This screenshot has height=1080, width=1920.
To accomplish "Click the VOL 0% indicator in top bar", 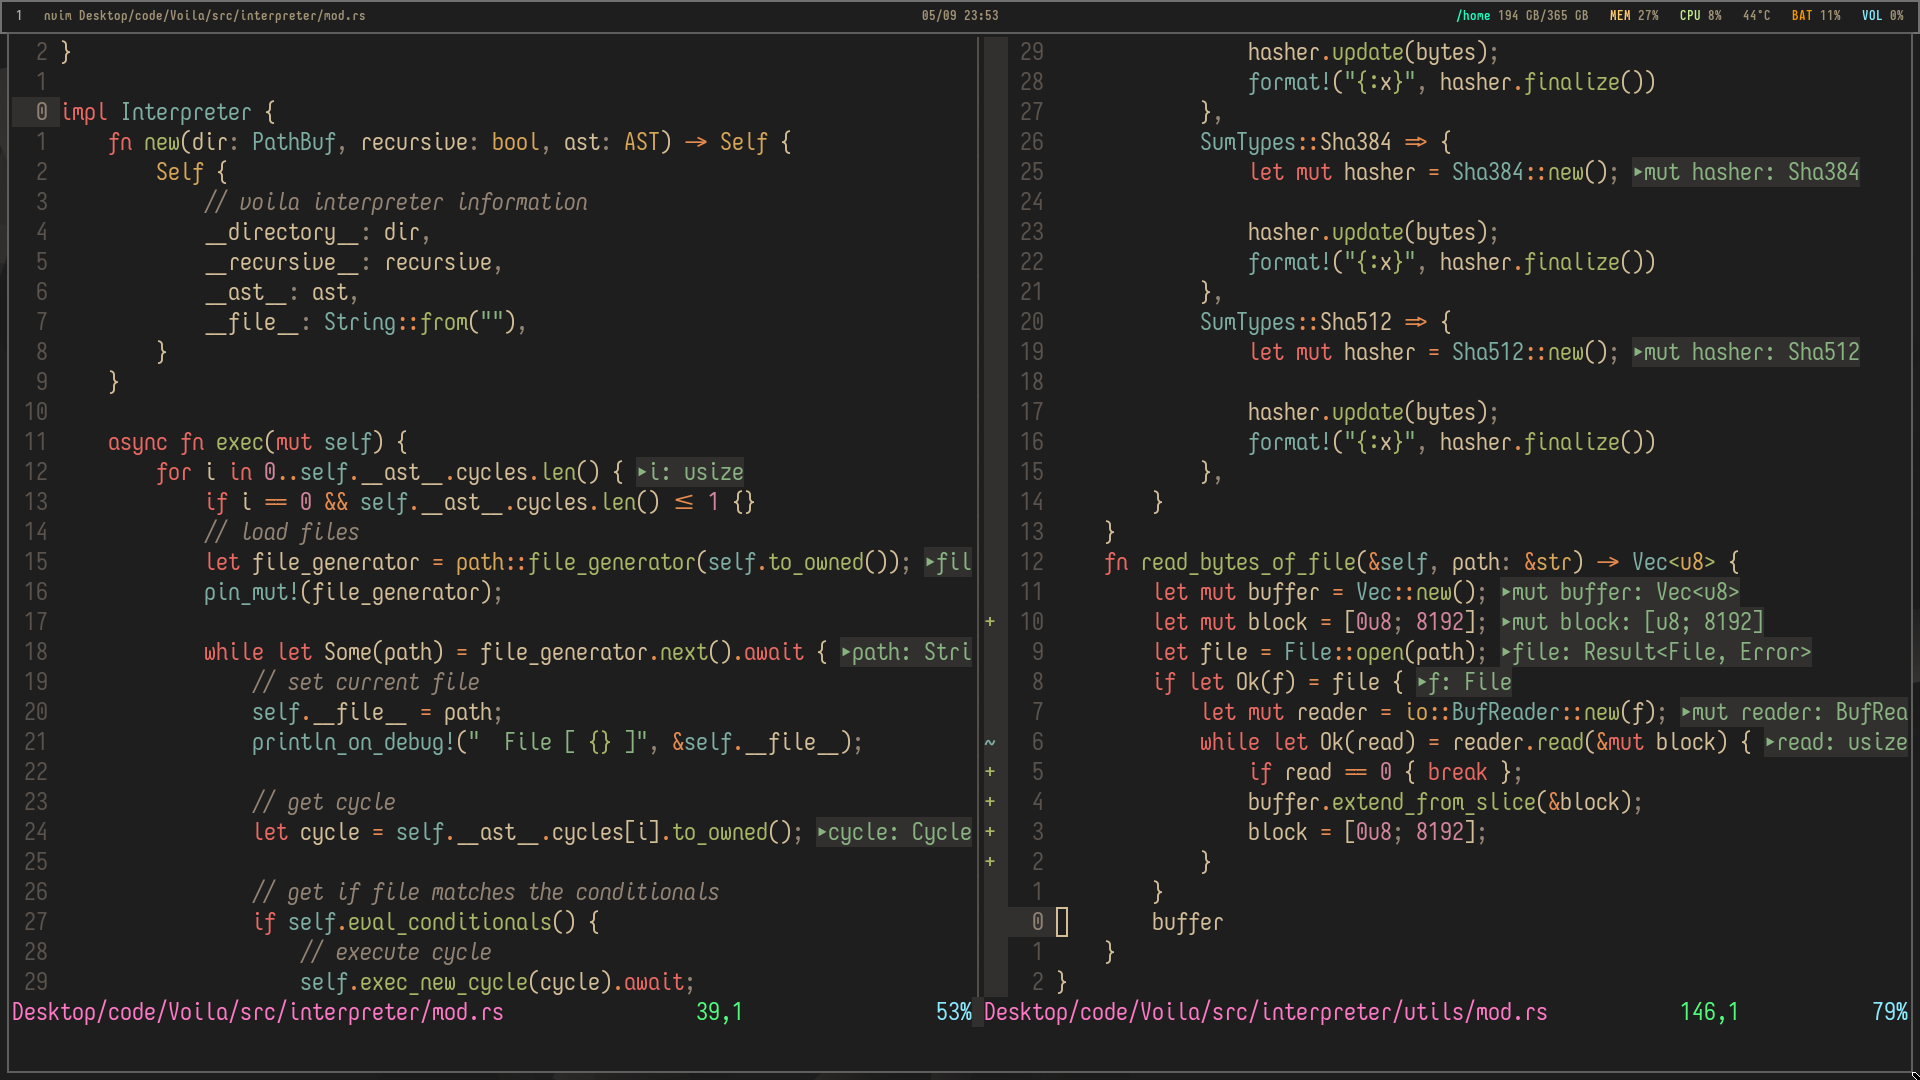I will (x=1882, y=15).
